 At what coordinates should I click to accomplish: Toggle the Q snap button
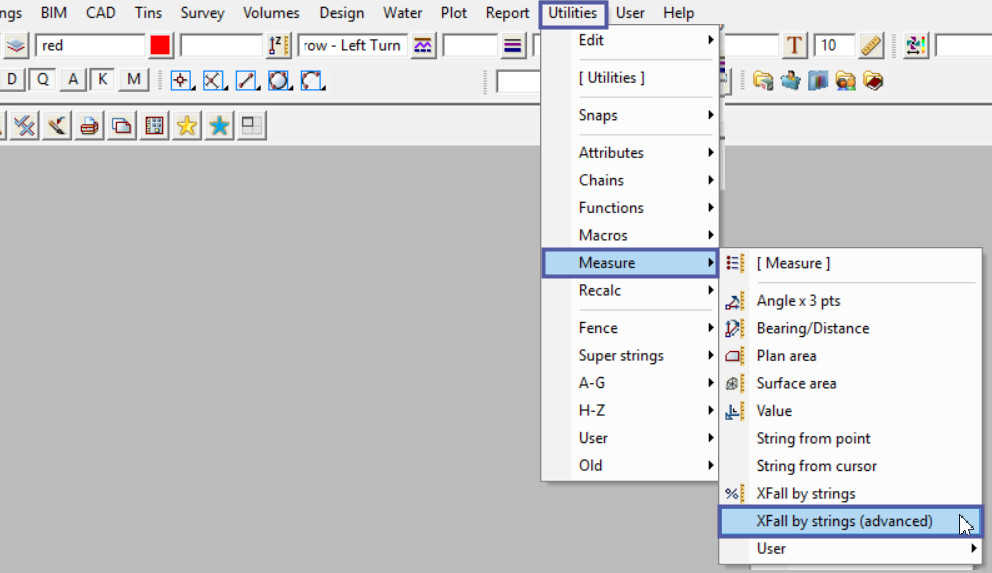43,80
